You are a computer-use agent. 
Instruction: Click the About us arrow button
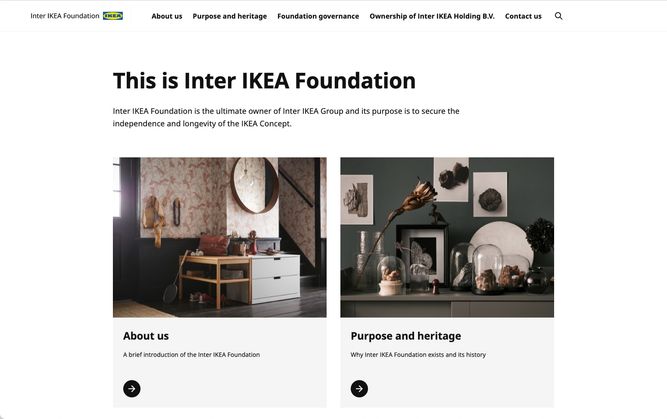click(132, 389)
